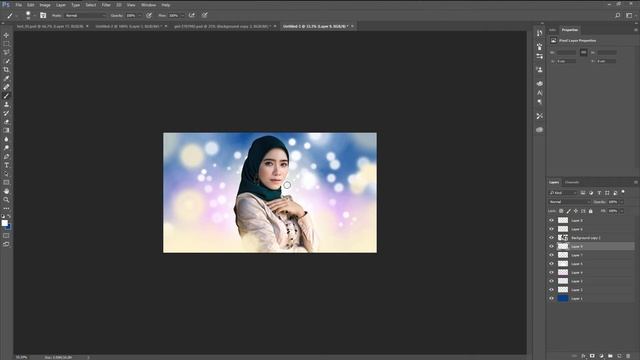
Task: Add layer style fx icon
Action: [583, 356]
